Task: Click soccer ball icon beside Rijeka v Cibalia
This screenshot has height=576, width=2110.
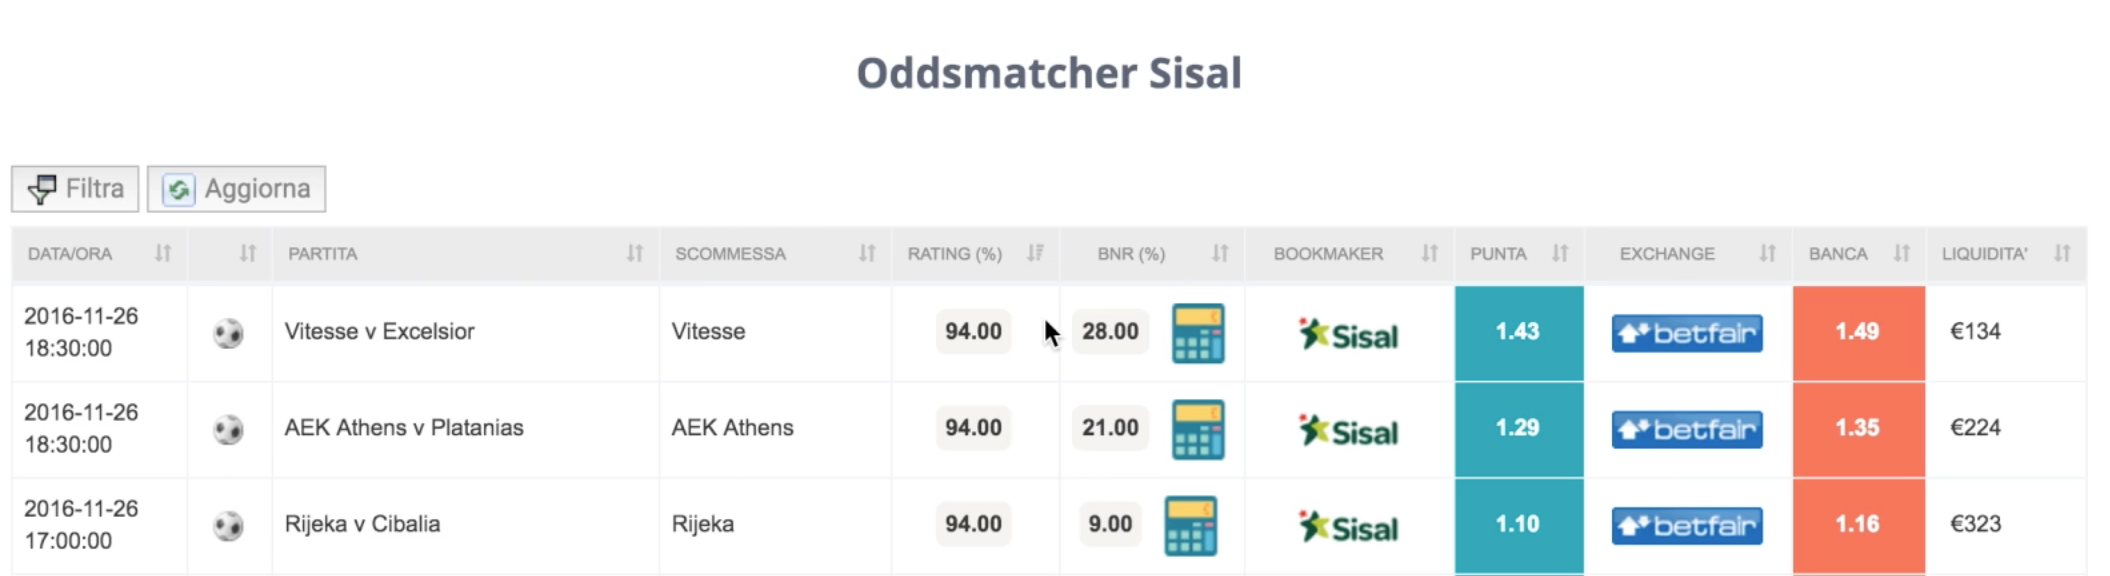Action: point(229,525)
